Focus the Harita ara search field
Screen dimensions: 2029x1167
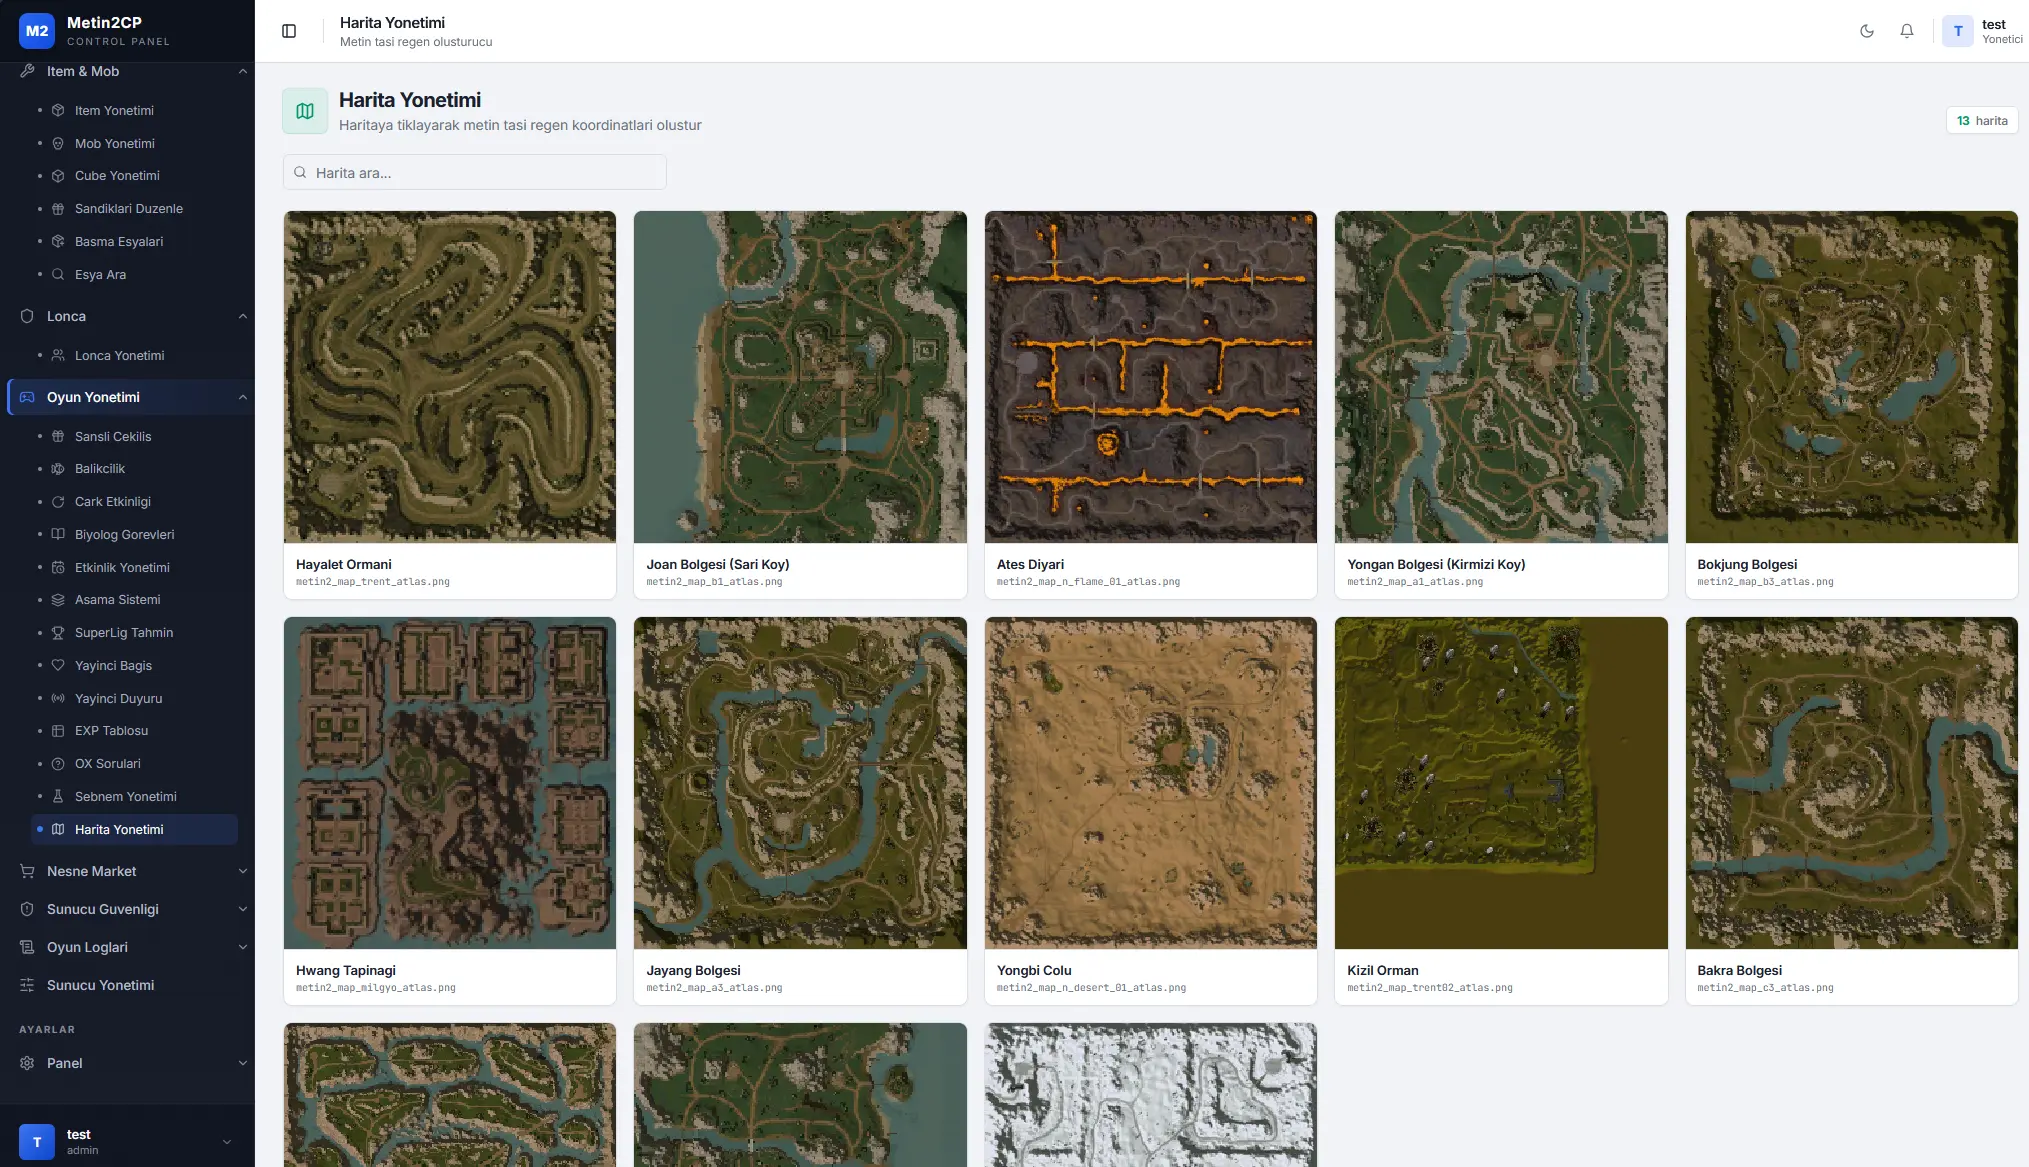click(x=475, y=172)
